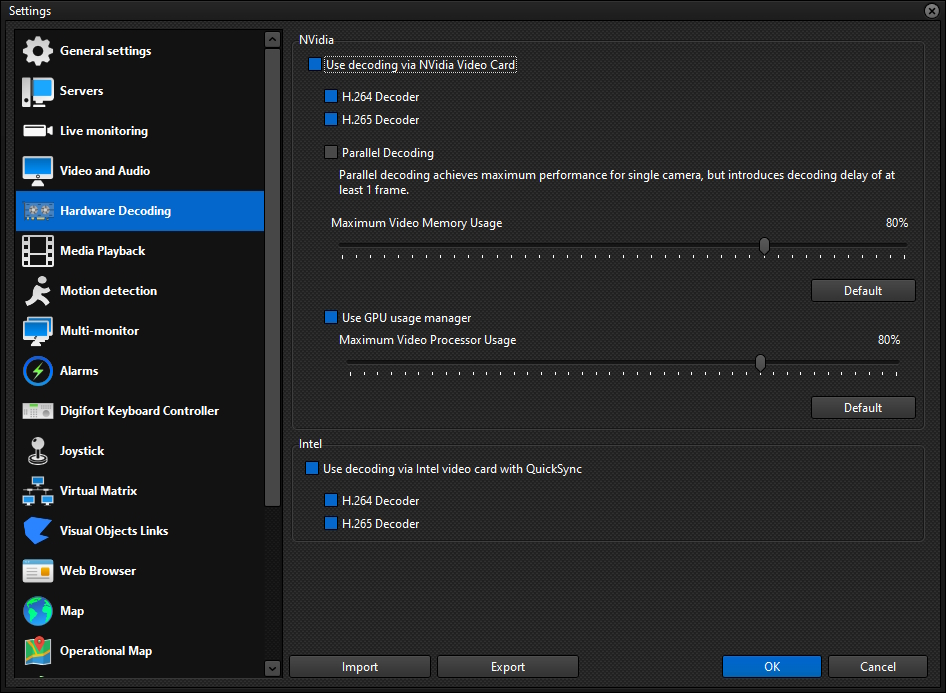
Task: Open Media Playback film strip icon
Action: (x=37, y=251)
